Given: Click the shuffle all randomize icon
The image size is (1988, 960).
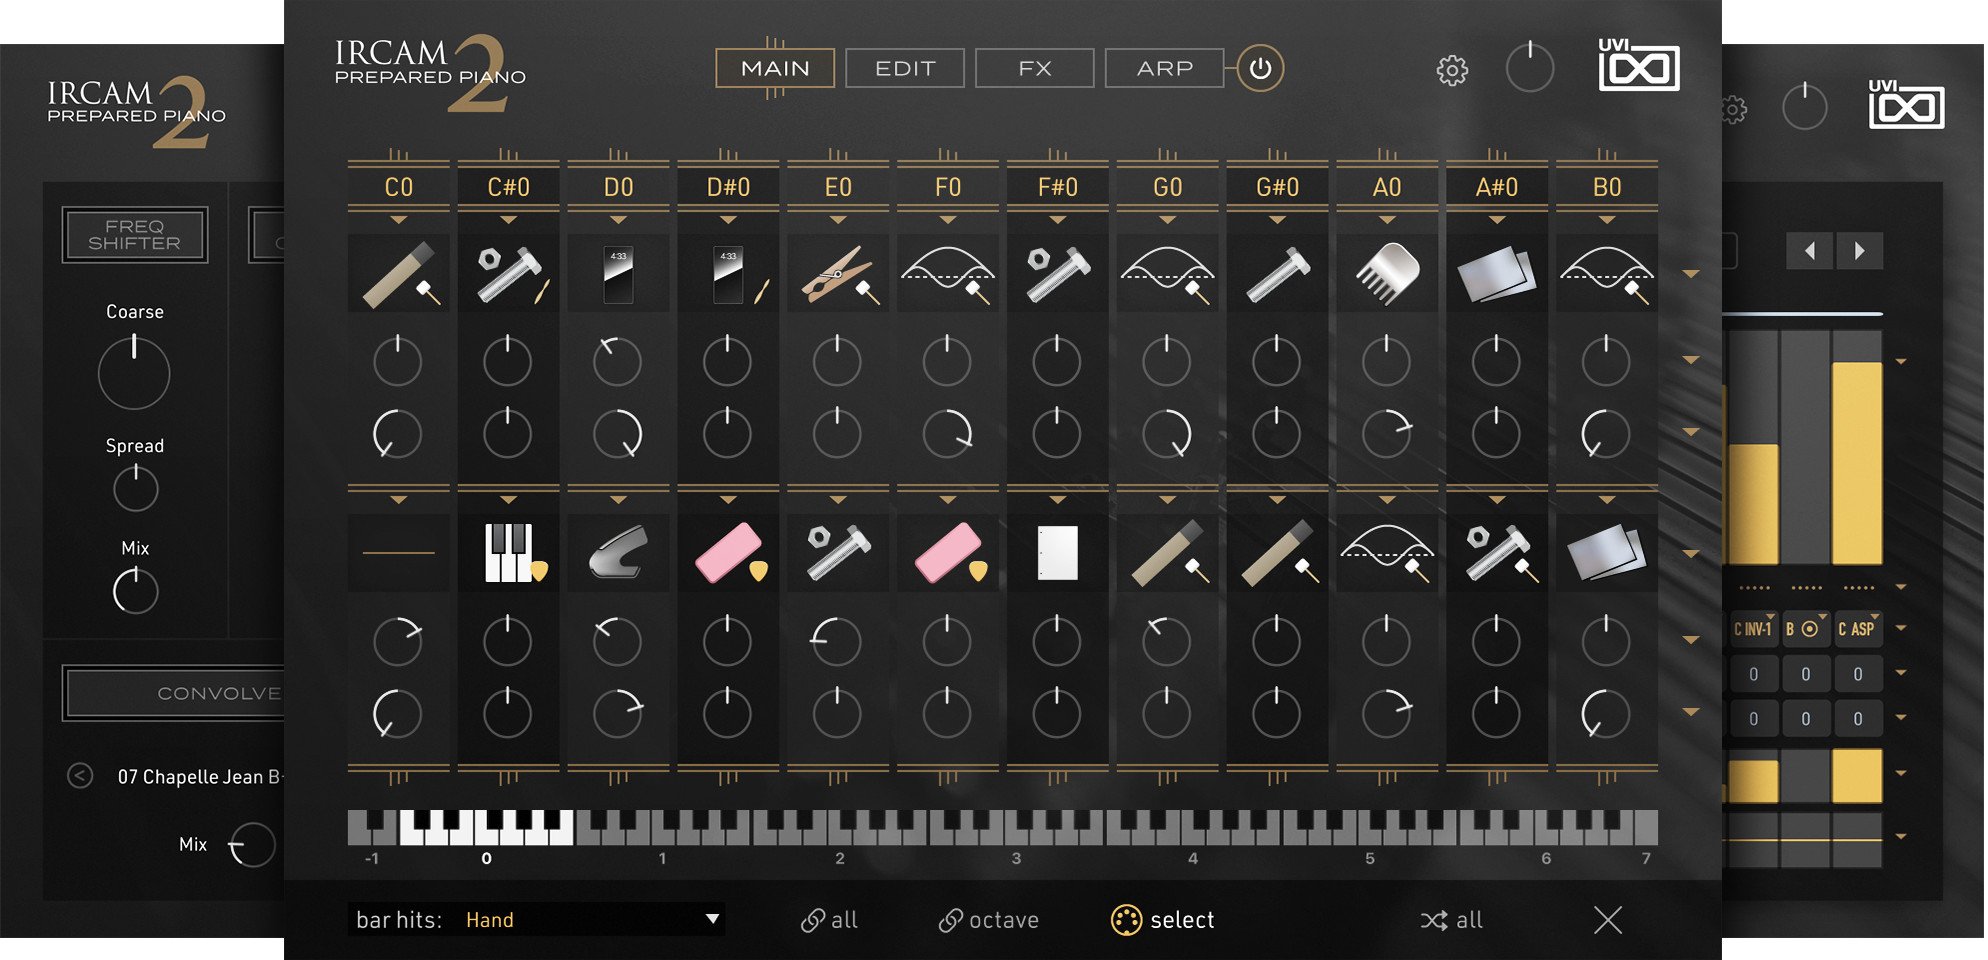Looking at the screenshot, I should click(1451, 920).
